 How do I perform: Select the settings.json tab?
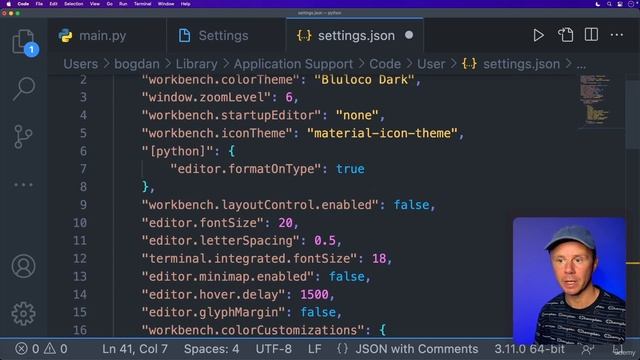point(354,36)
